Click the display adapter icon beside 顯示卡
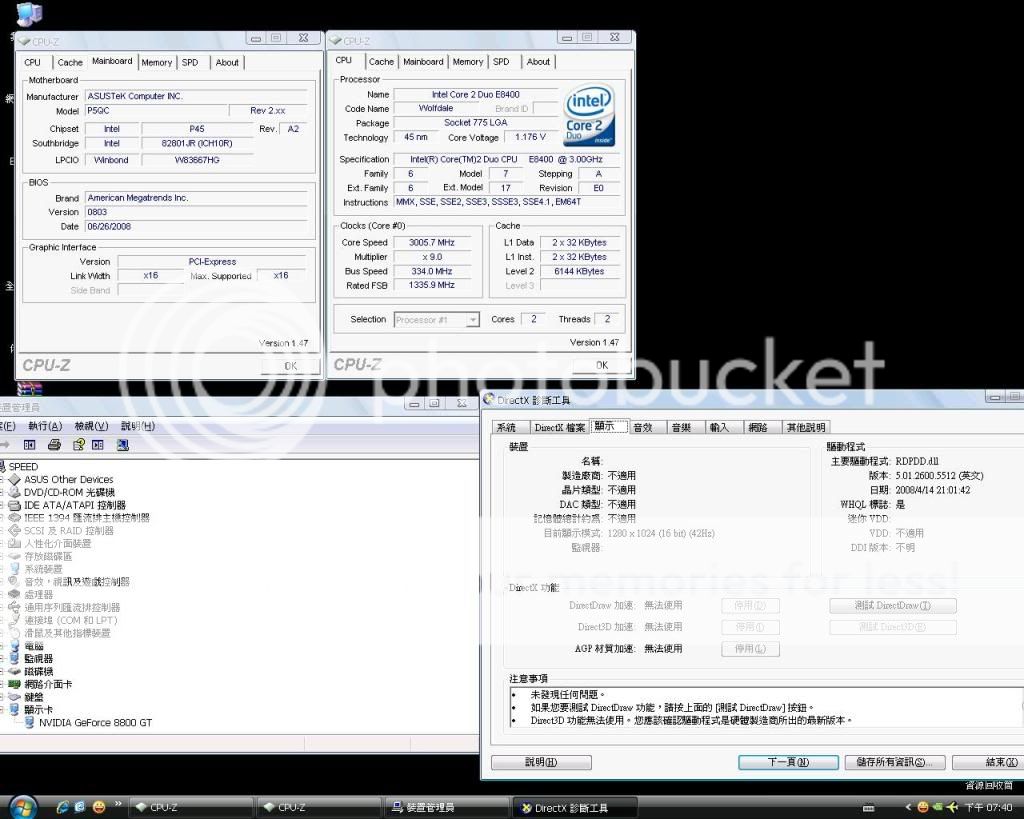The width and height of the screenshot is (1024, 819). [14, 709]
